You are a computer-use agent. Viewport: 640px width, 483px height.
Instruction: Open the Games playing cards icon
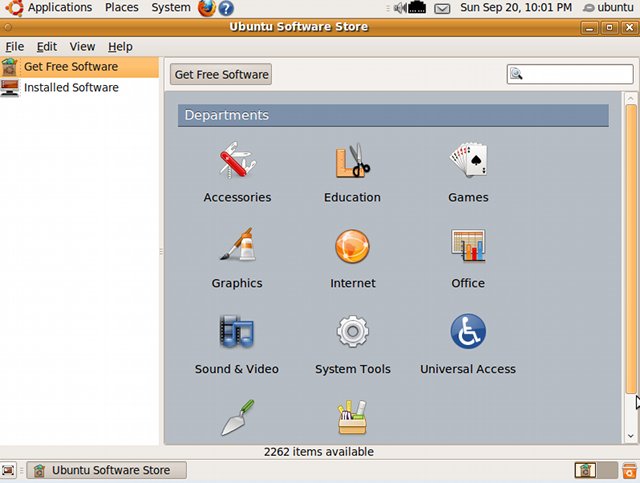468,160
